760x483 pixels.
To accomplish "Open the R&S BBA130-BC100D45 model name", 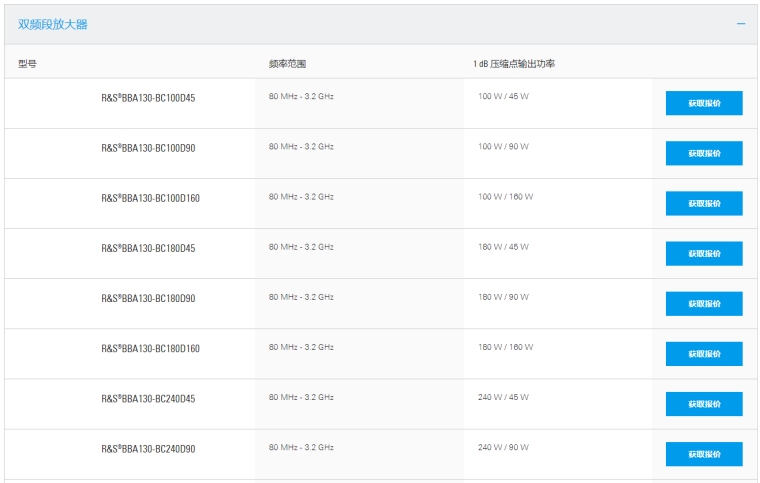I will coord(148,98).
